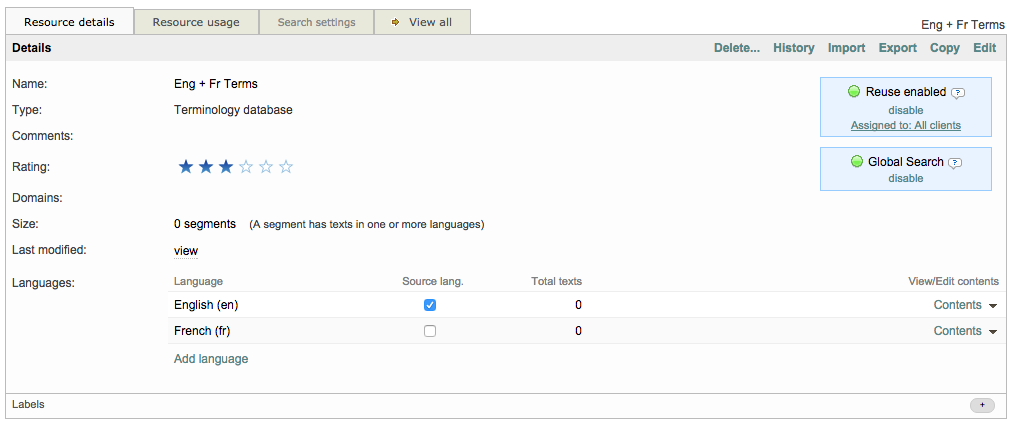View the last modified details
Viewport: 1013px width, 425px height.
pyautogui.click(x=186, y=251)
